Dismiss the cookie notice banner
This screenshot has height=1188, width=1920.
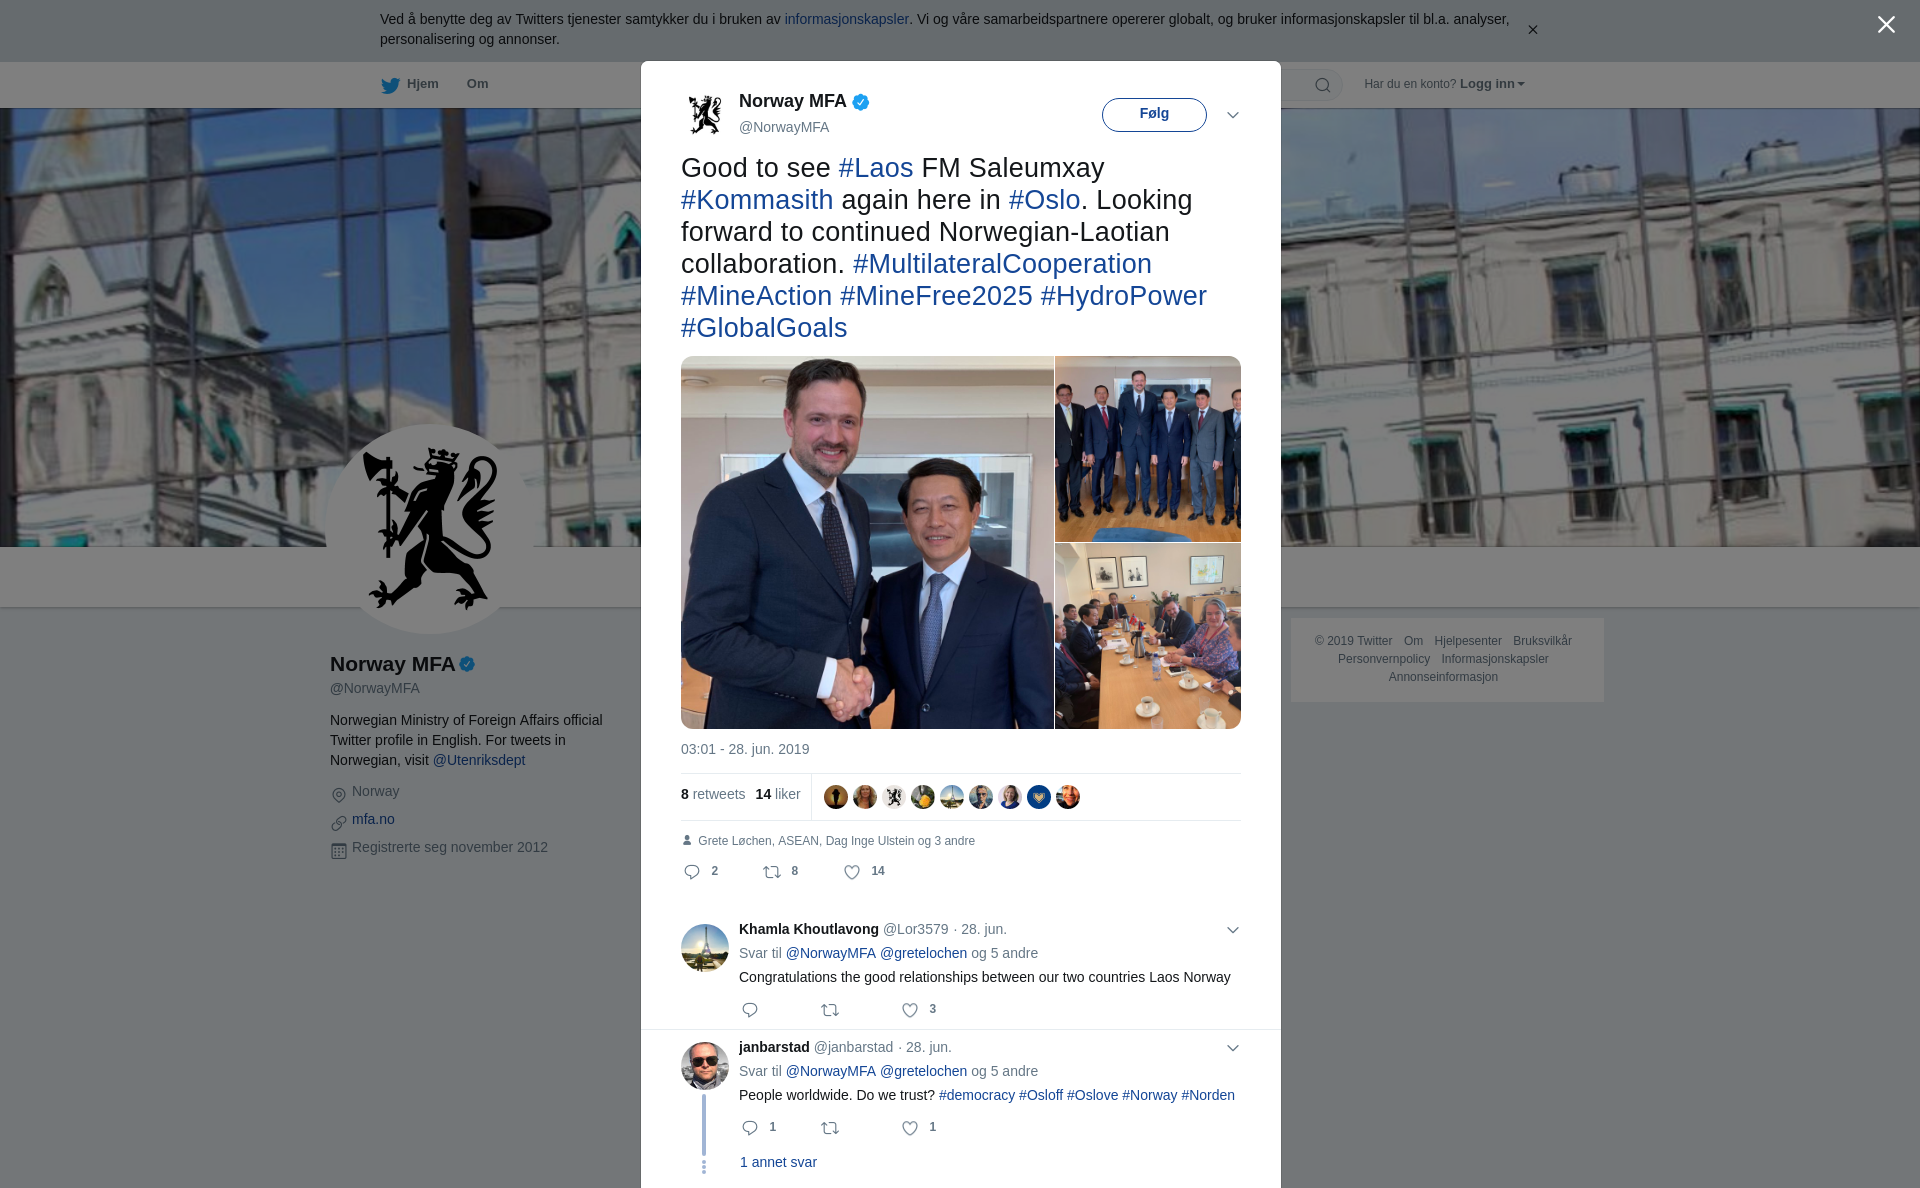(1532, 30)
